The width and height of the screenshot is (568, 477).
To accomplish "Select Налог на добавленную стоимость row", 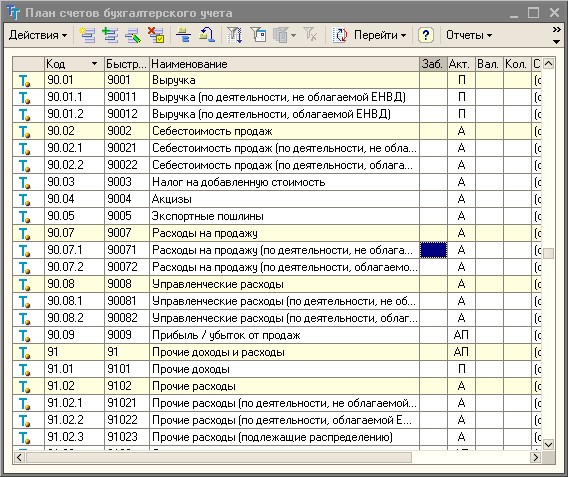I will (x=277, y=182).
